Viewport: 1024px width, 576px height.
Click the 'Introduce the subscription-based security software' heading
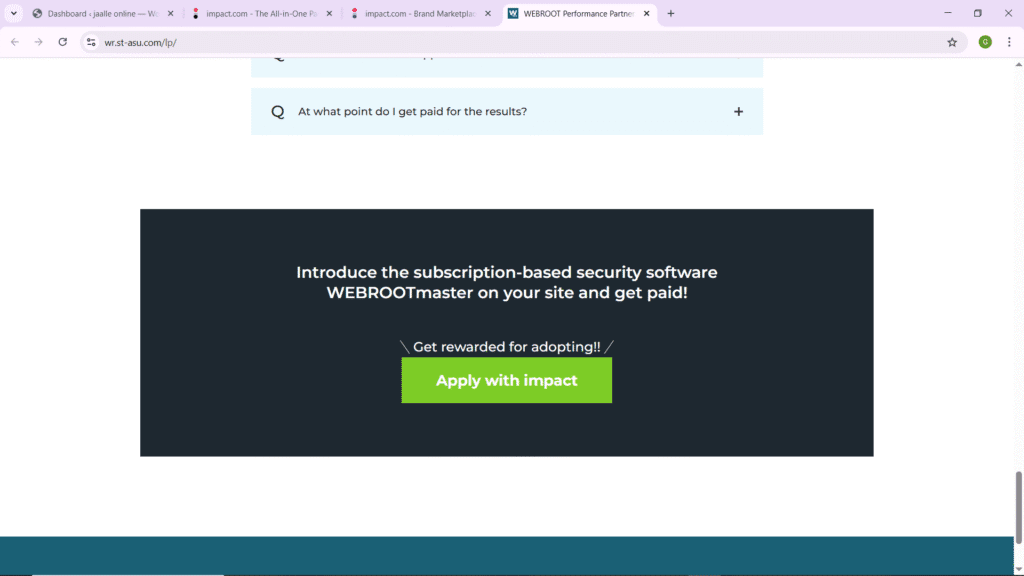tap(507, 282)
